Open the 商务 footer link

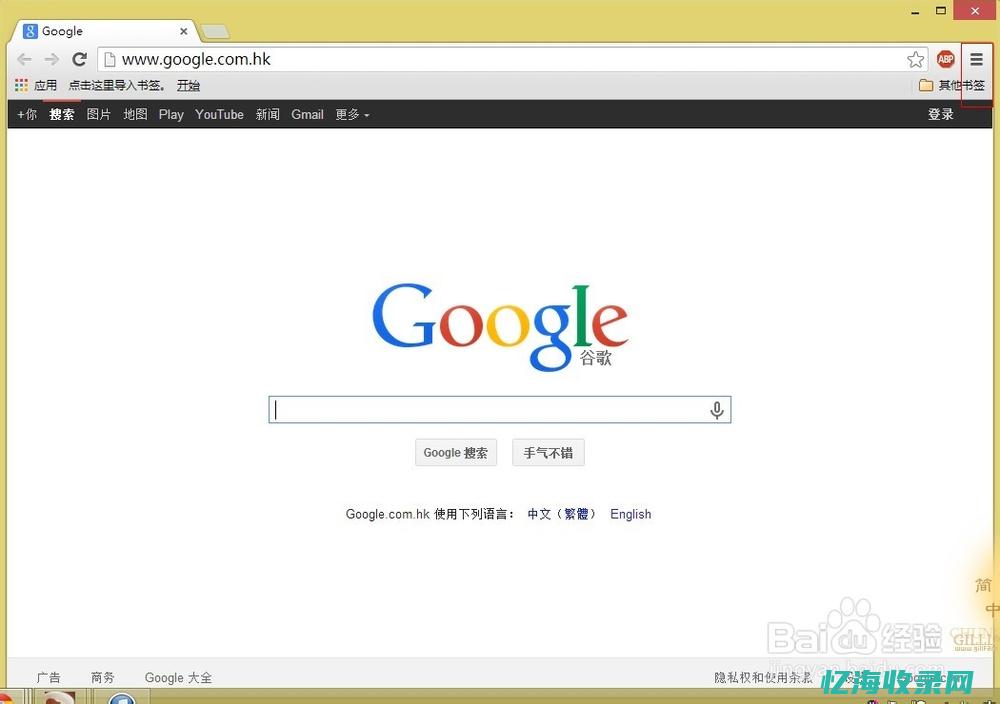click(x=103, y=677)
